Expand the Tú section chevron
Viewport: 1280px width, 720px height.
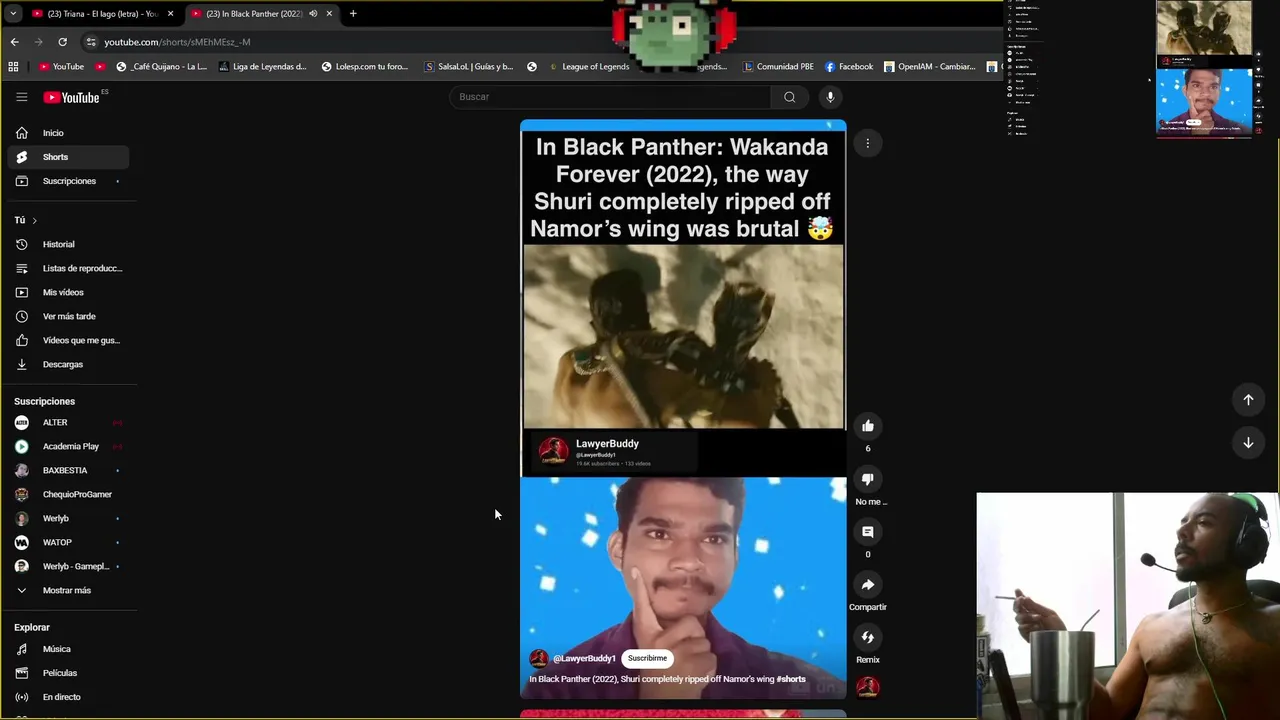click(34, 220)
